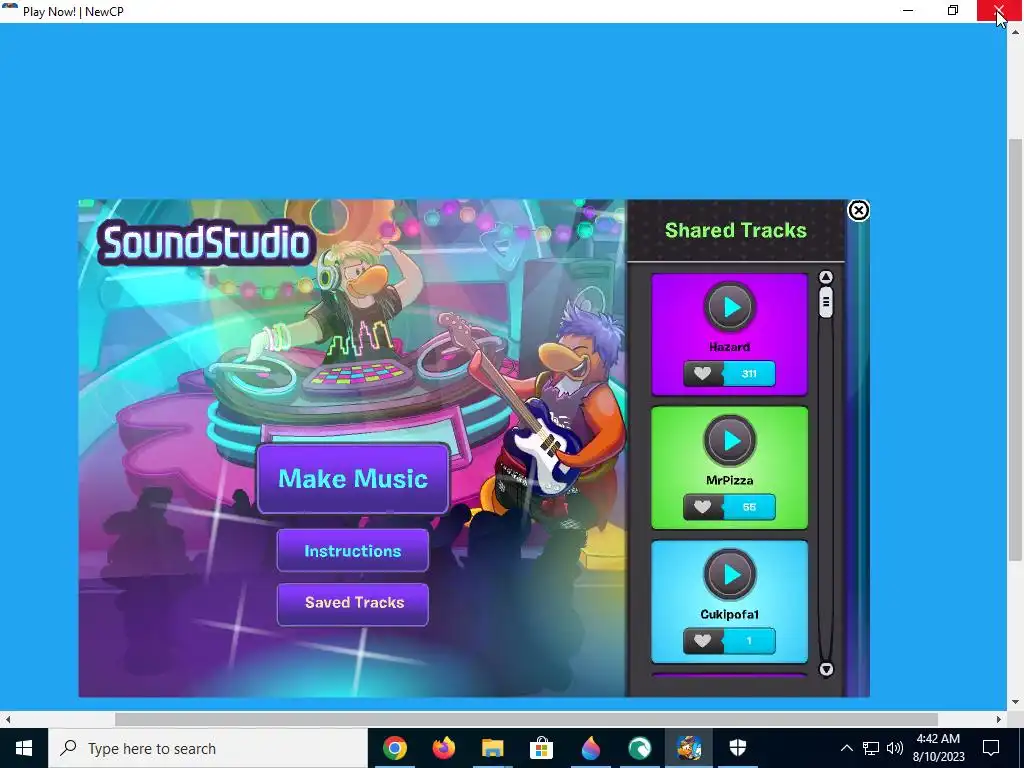Open Microsoft Store from the taskbar

tap(541, 748)
